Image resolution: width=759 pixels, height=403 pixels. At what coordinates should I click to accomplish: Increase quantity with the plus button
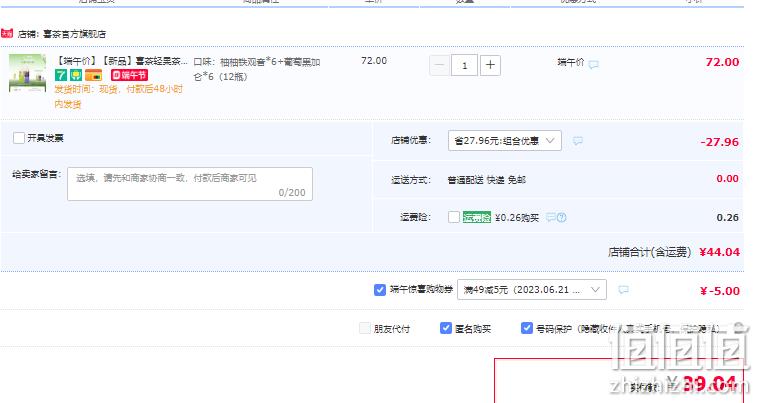tap(490, 65)
